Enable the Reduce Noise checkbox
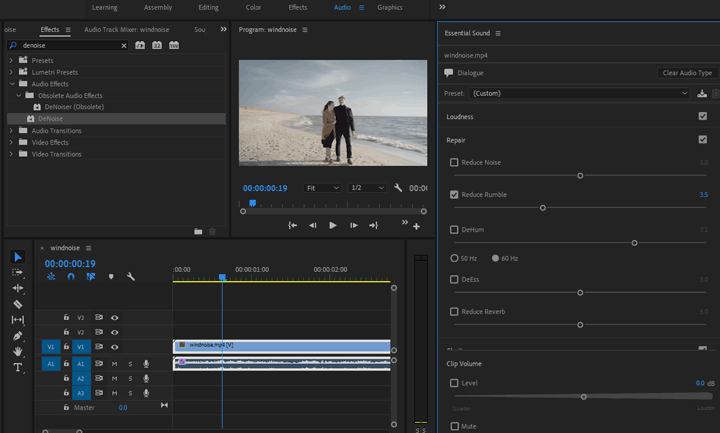Viewport: 720px width, 433px height. point(454,162)
